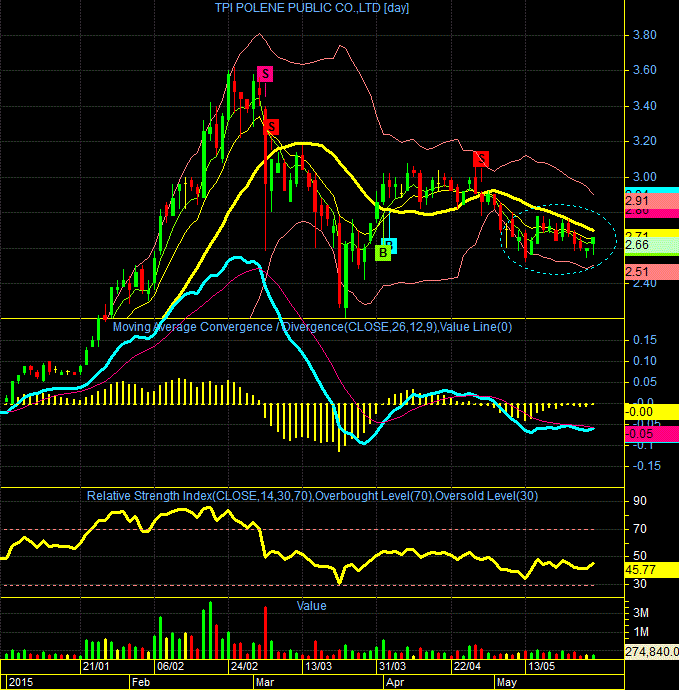This screenshot has height=691, width=689.
Task: Click the 90 RSI axis label
Action: coord(639,501)
